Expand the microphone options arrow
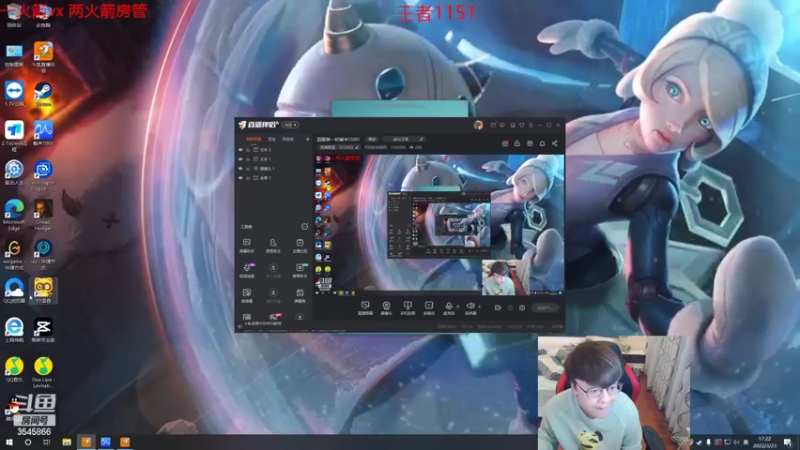The width and height of the screenshot is (800, 450). pos(457,307)
